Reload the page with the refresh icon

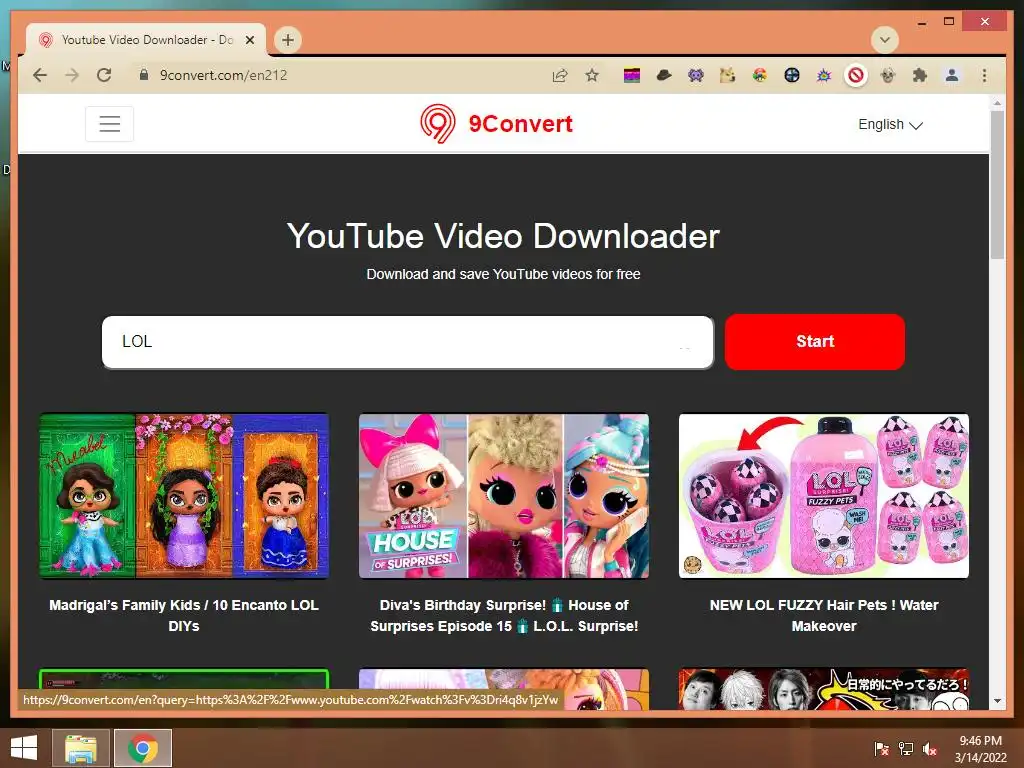click(104, 75)
